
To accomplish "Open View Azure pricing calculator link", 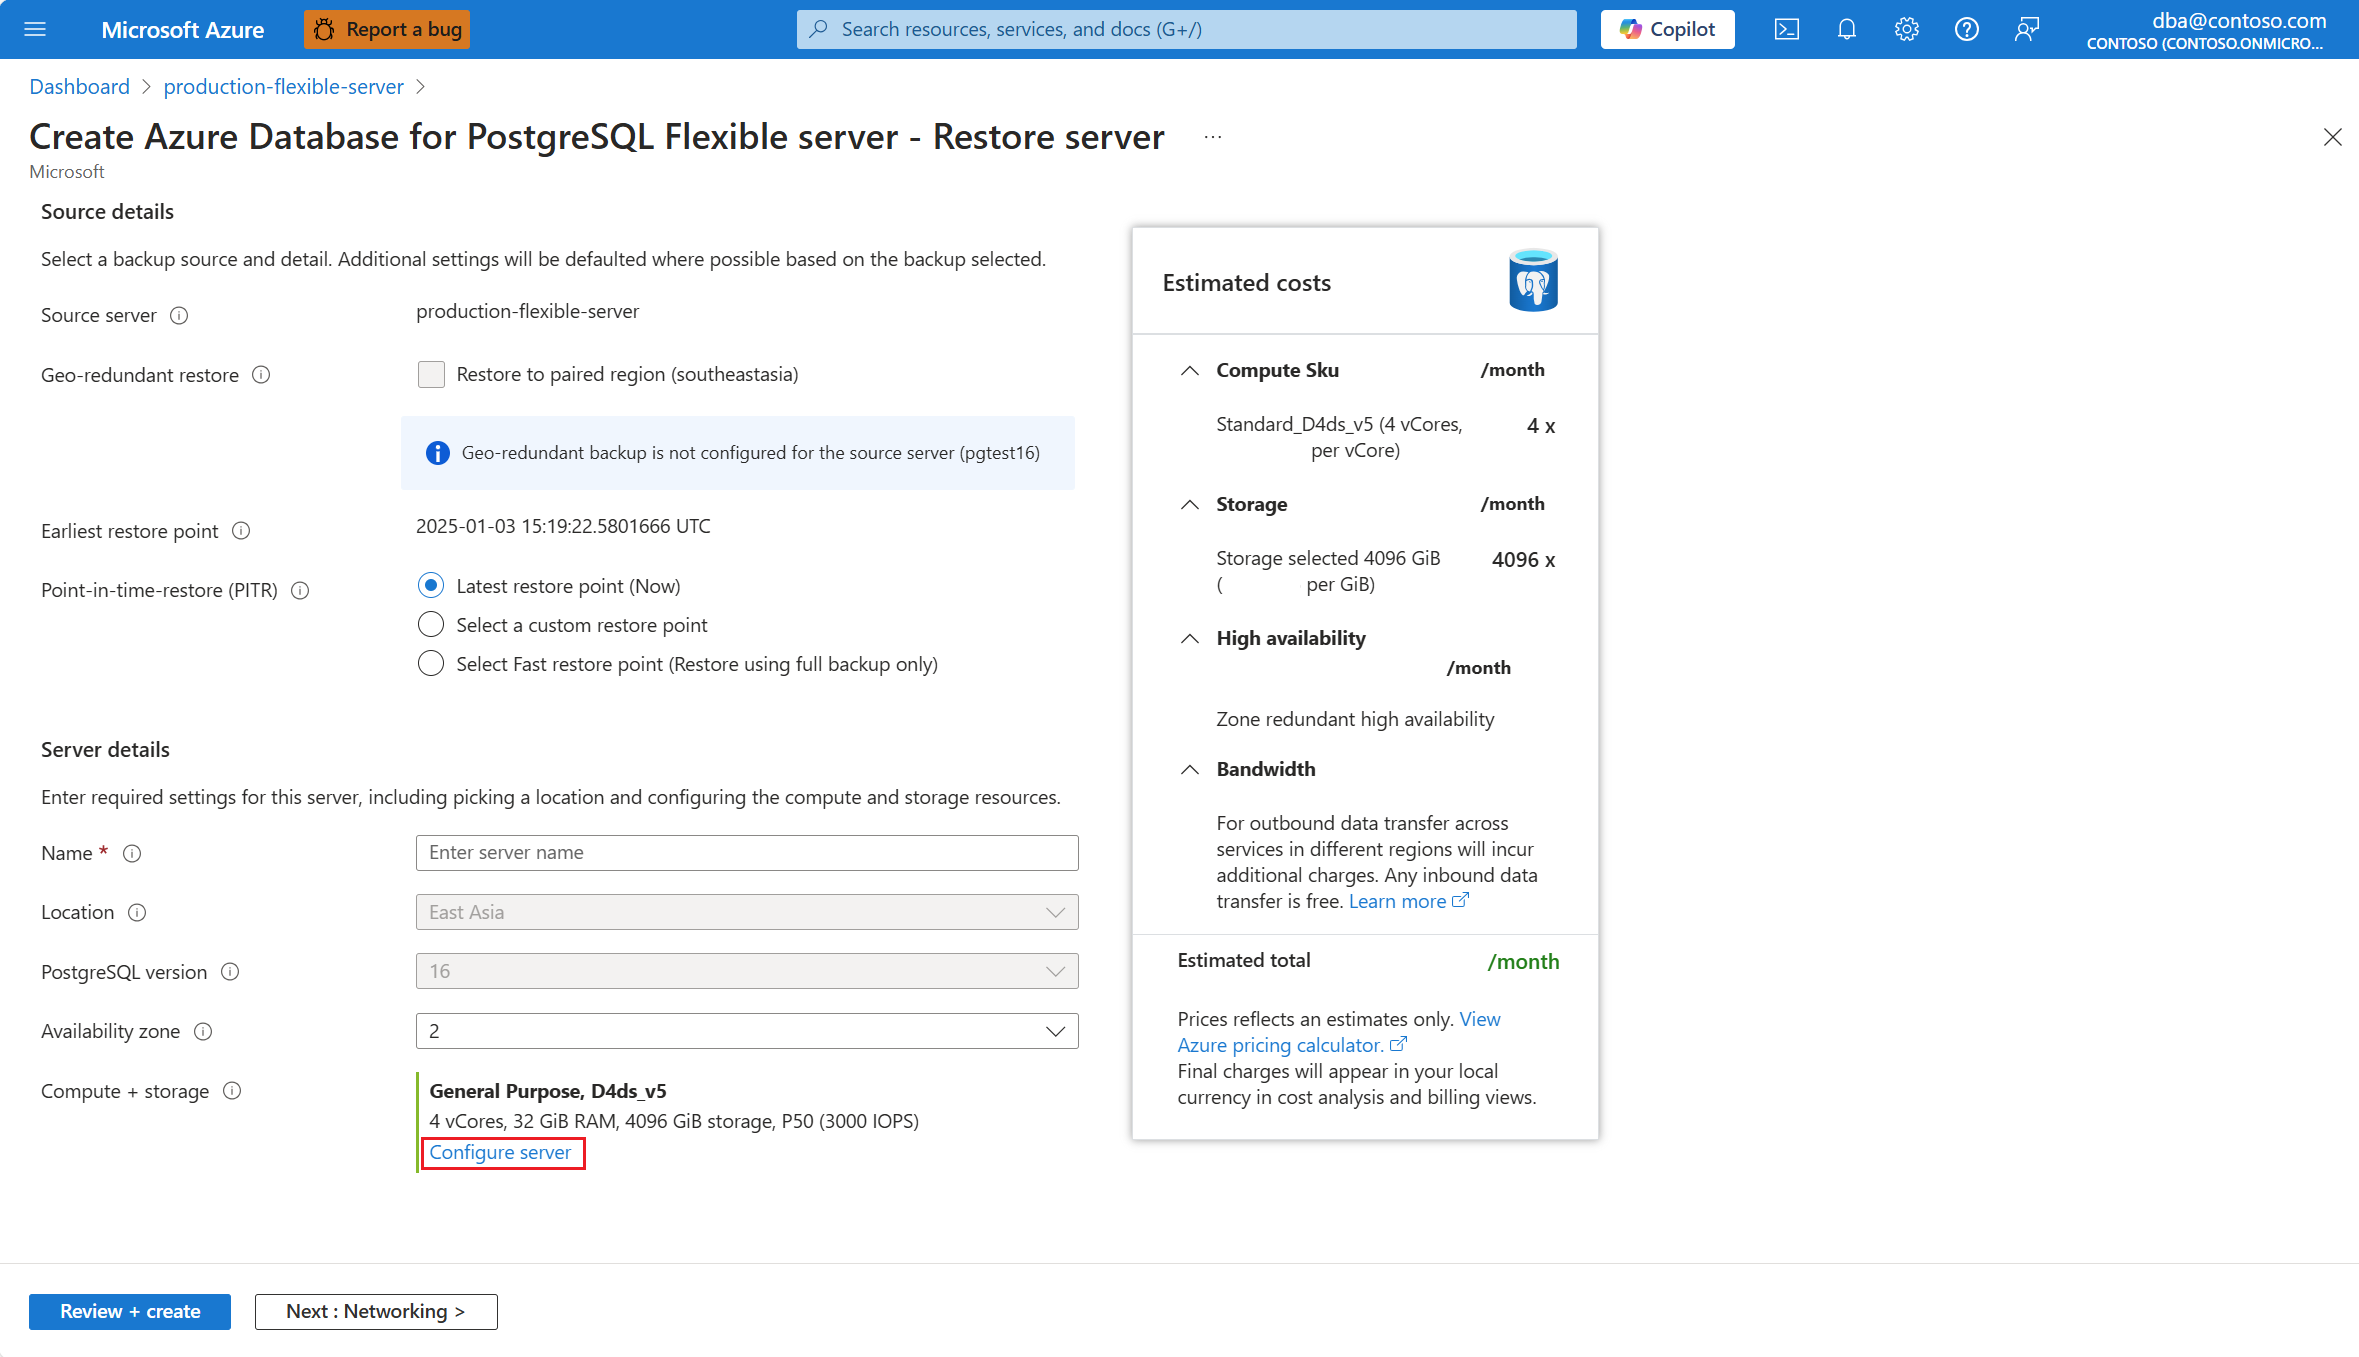I will tap(1292, 1045).
